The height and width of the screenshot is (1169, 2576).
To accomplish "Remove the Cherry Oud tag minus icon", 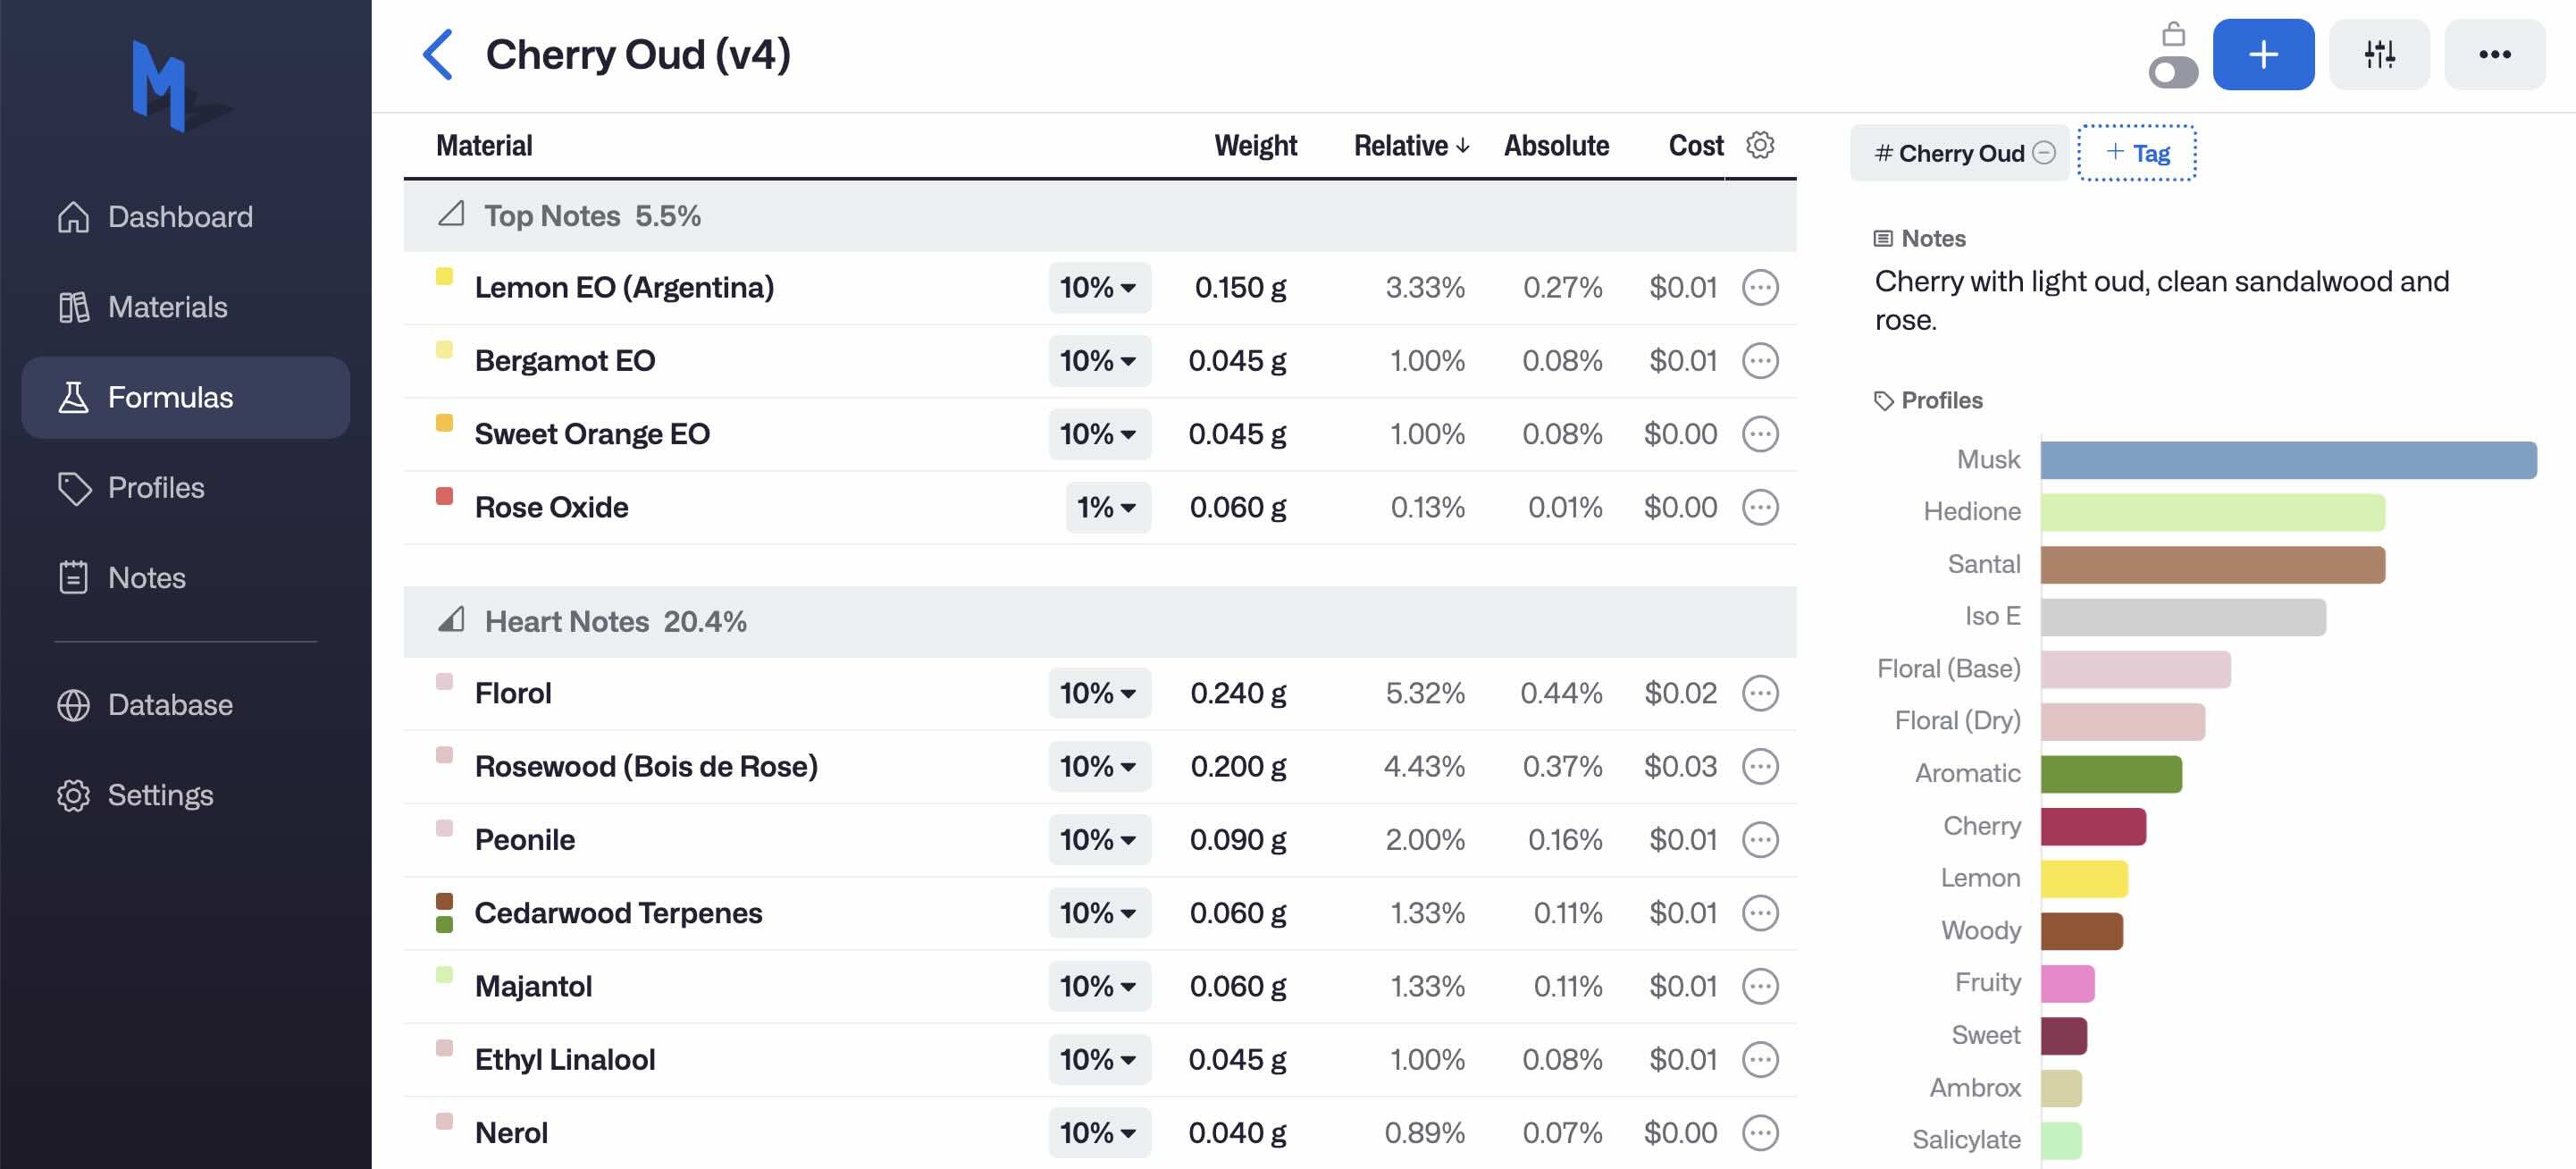I will [2044, 153].
